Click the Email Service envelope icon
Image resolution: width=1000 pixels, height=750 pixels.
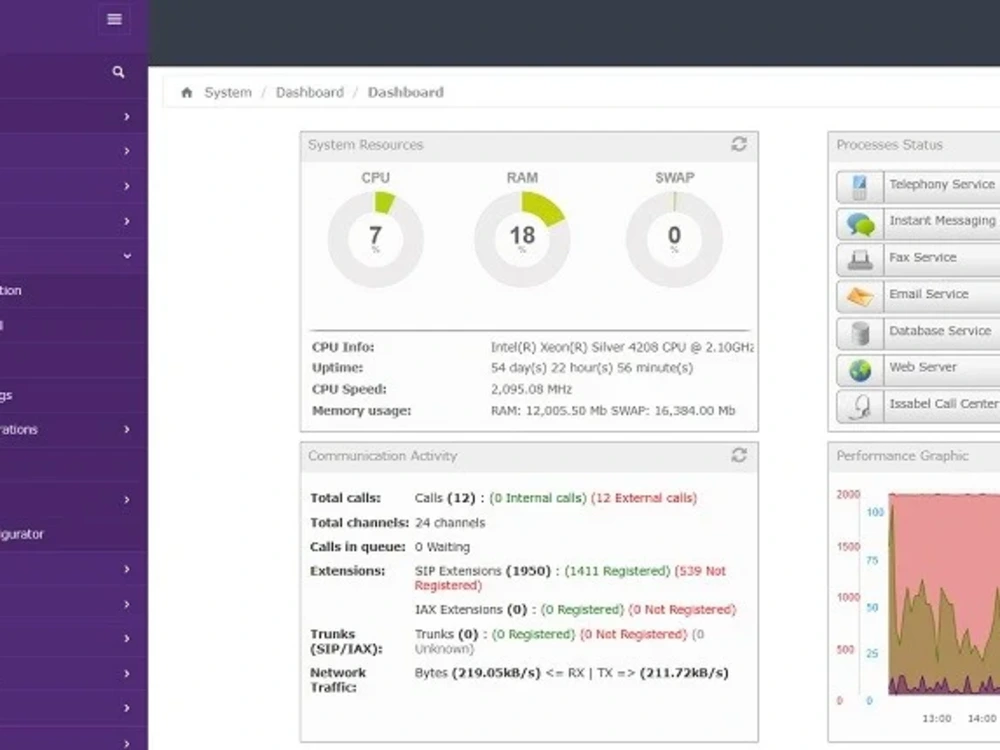pos(858,295)
